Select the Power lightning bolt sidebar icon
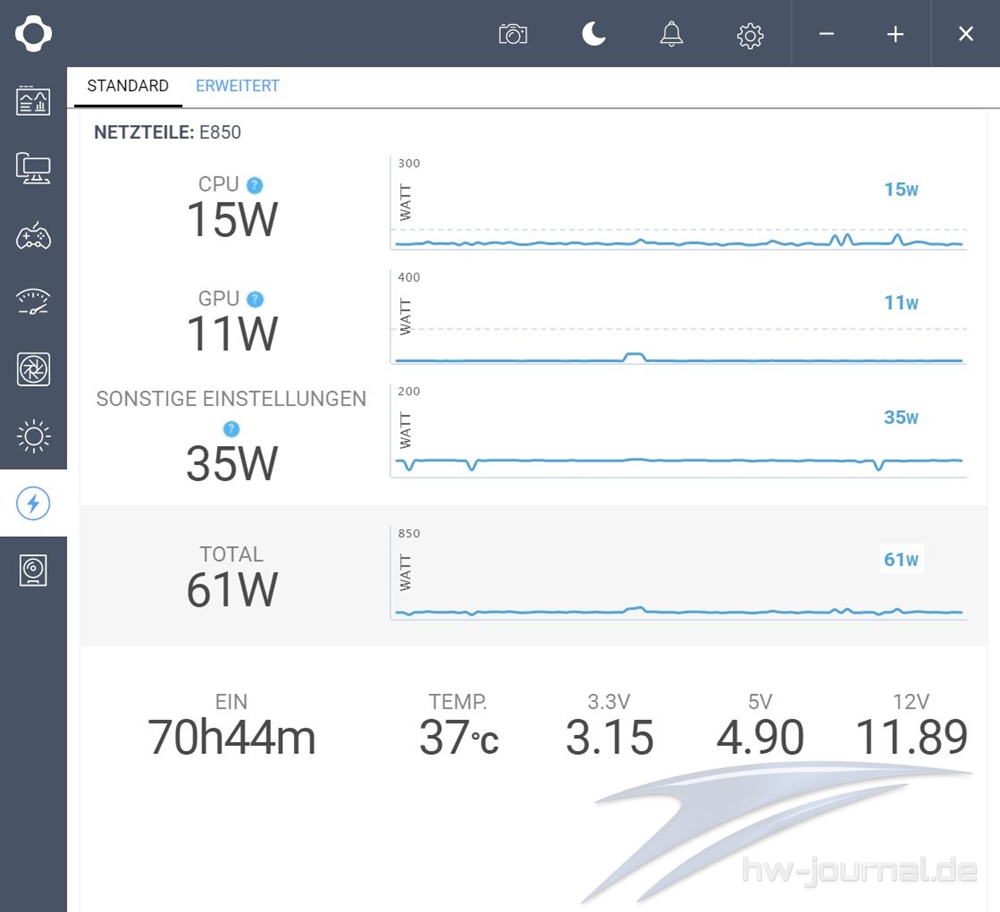This screenshot has height=912, width=1000. coord(33,503)
